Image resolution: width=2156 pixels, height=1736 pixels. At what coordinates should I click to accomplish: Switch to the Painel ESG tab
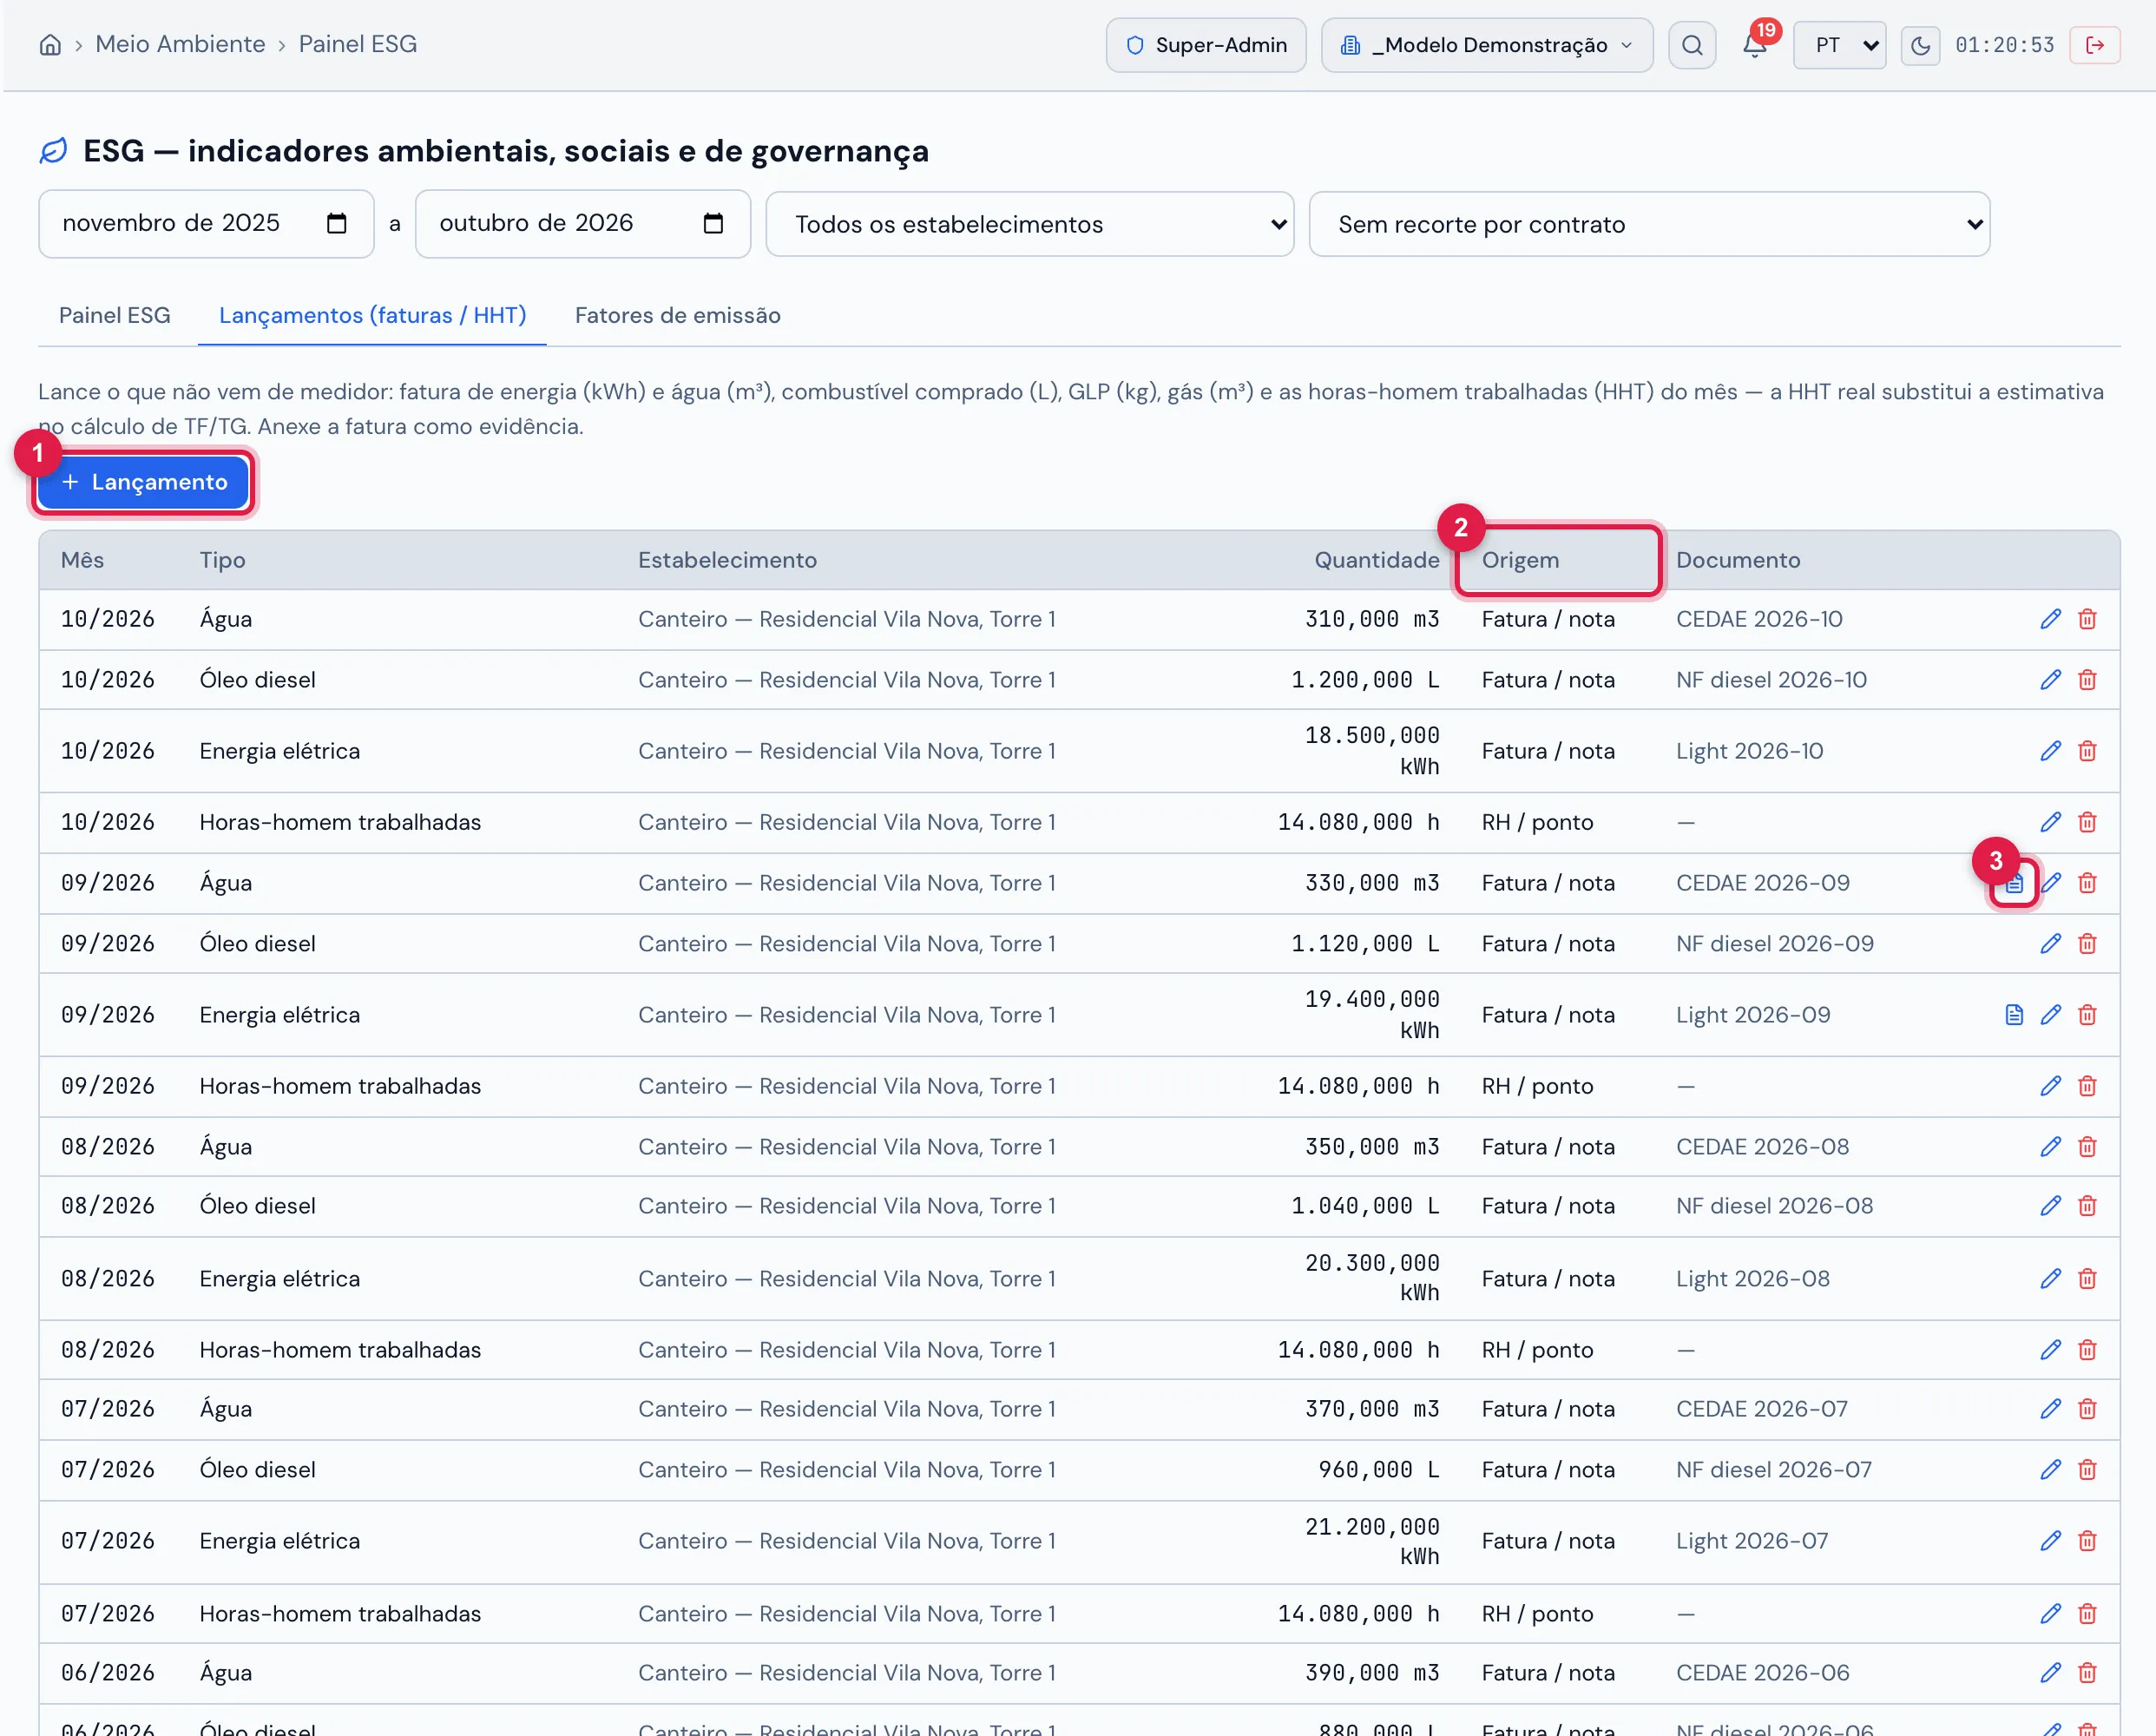115,315
